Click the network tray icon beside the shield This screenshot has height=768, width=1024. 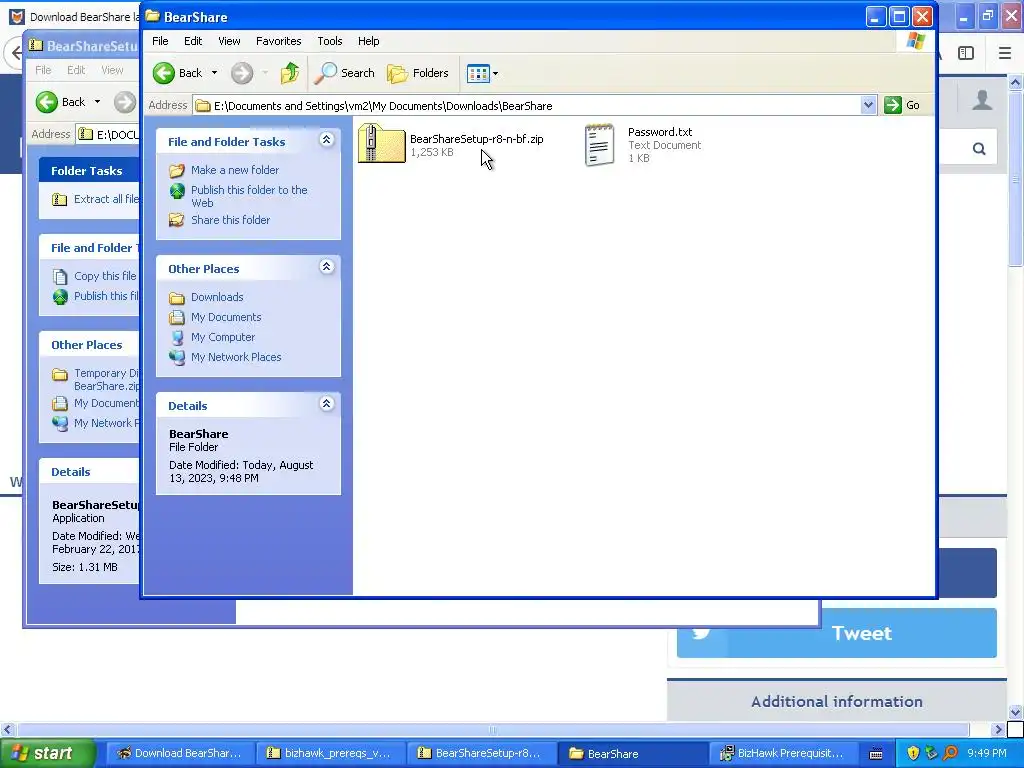932,754
